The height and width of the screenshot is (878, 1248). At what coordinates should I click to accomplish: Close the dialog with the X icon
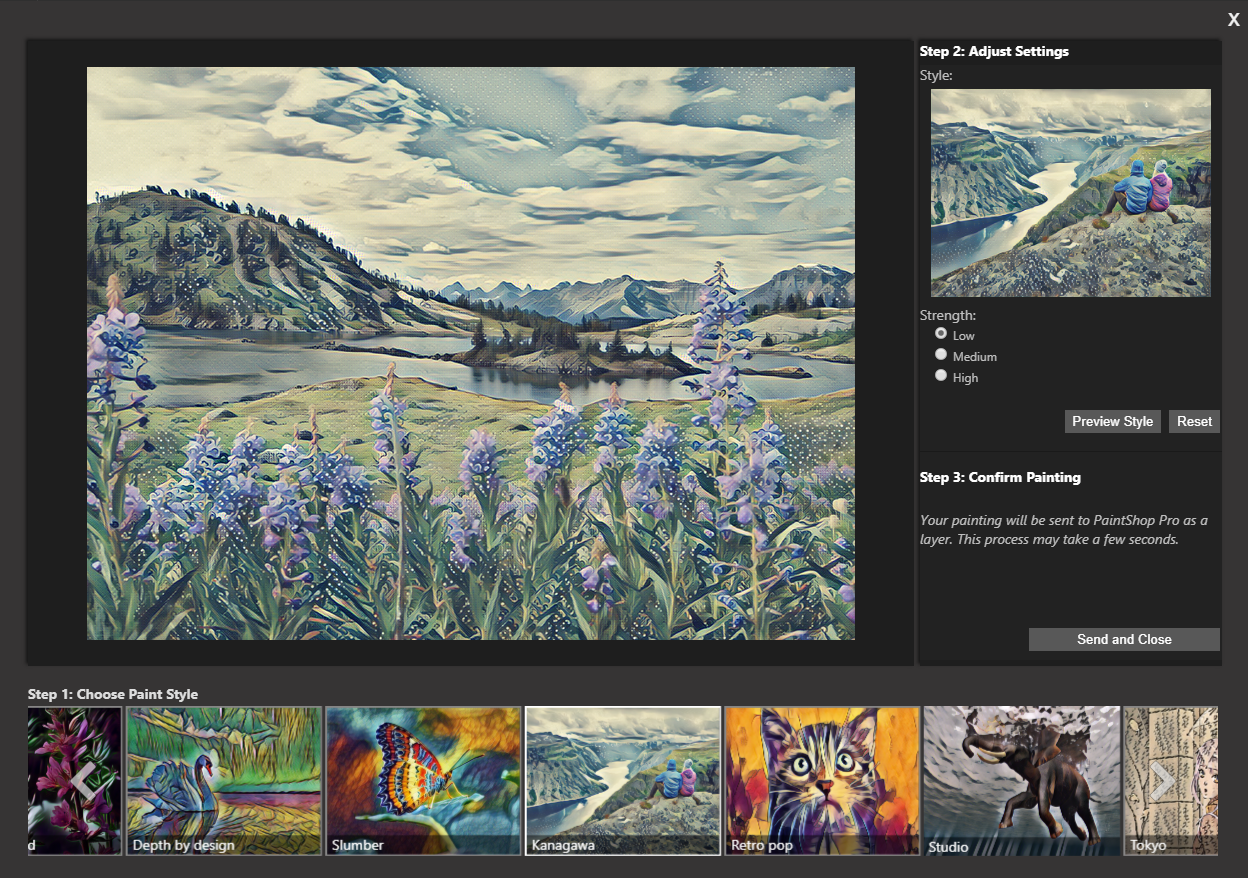click(x=1234, y=20)
